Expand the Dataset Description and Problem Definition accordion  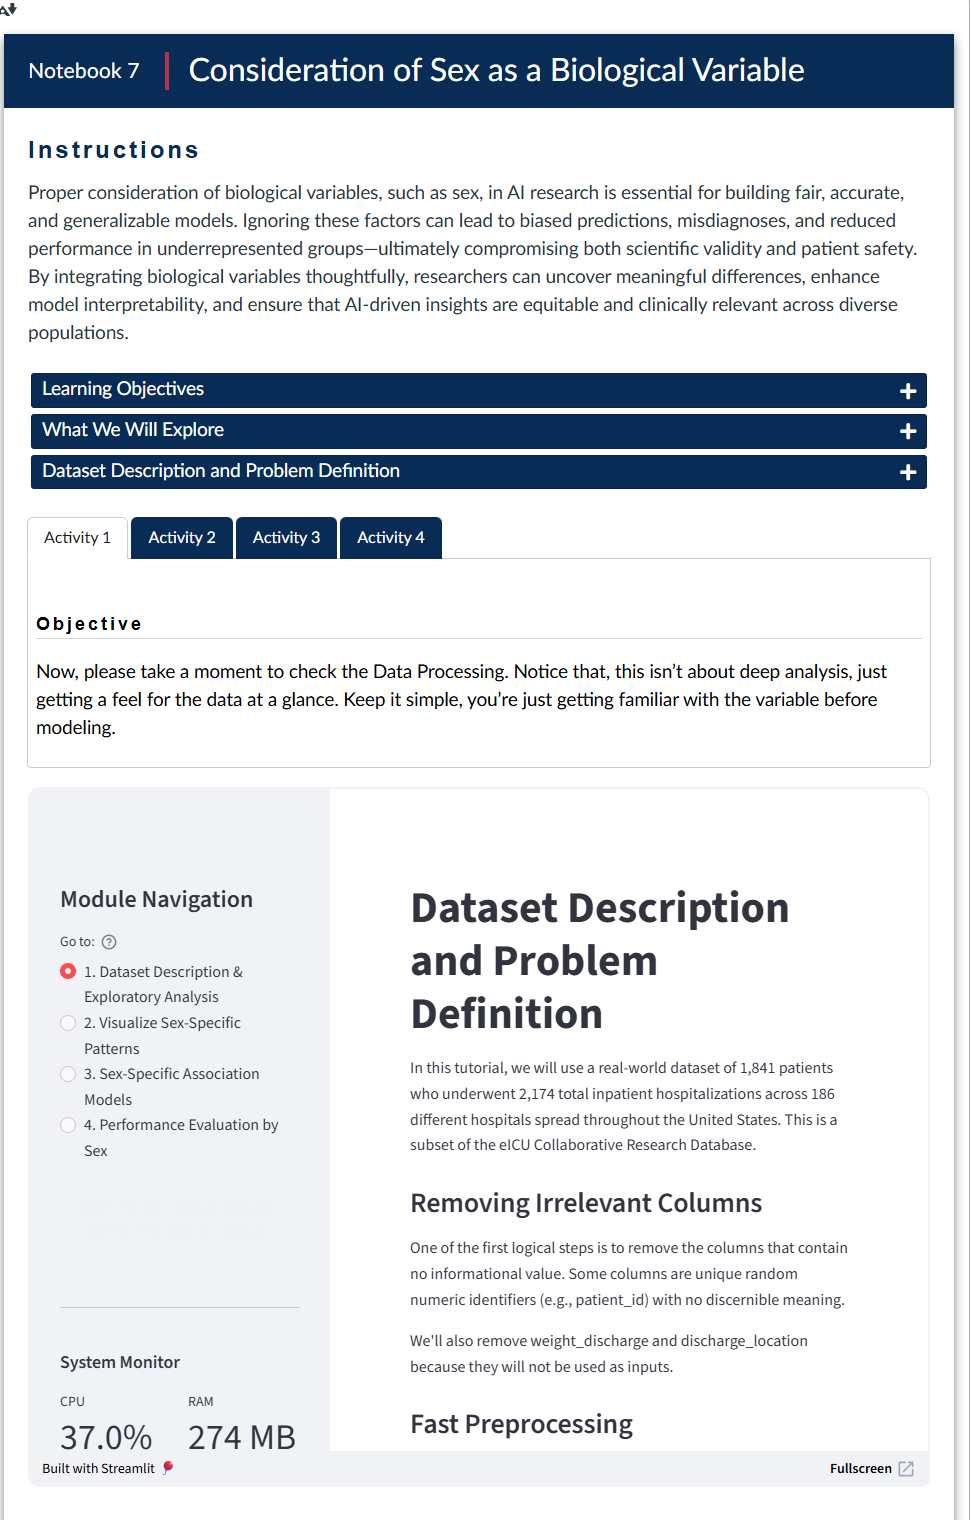click(479, 472)
